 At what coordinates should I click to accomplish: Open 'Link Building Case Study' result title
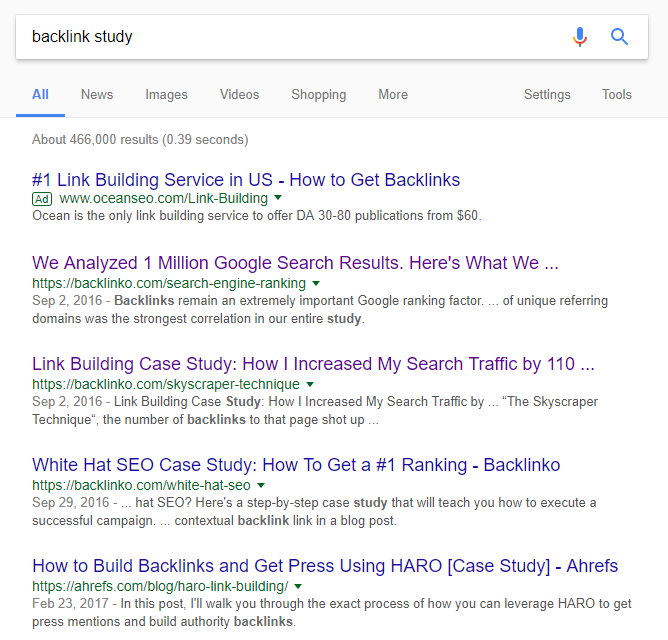(x=314, y=364)
